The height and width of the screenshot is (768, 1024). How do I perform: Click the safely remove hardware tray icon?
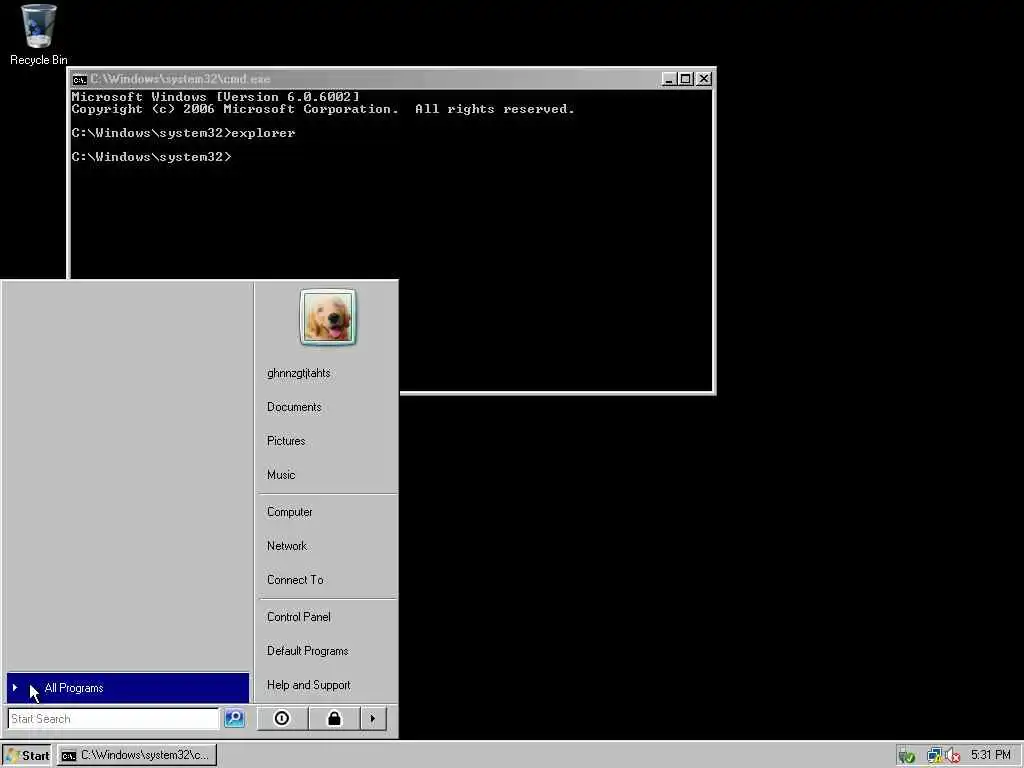point(906,756)
